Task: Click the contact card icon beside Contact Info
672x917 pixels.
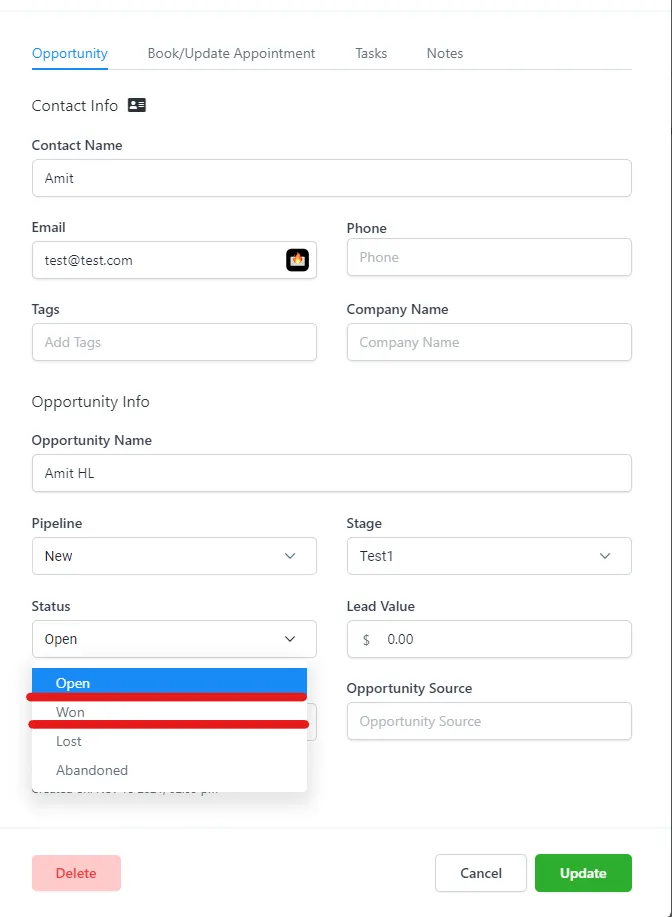Action: coord(137,105)
